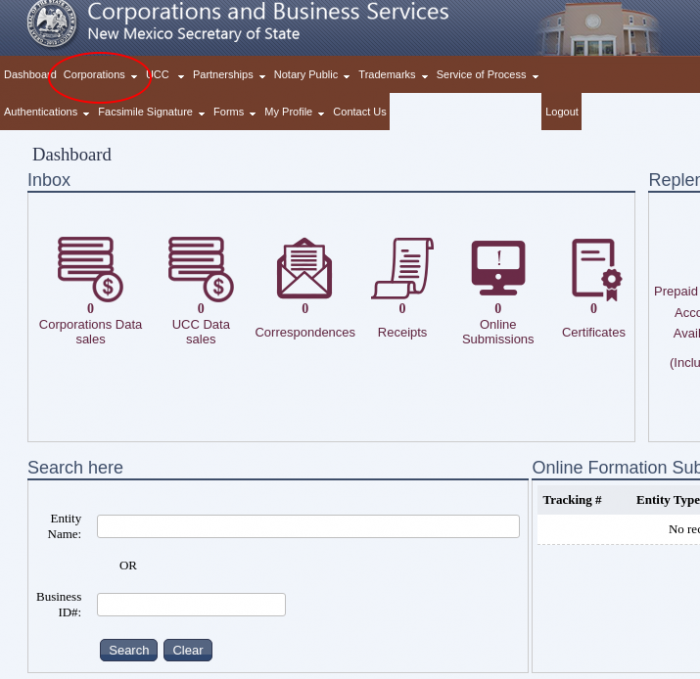
Task: Click the Search here heading
Action: point(75,467)
